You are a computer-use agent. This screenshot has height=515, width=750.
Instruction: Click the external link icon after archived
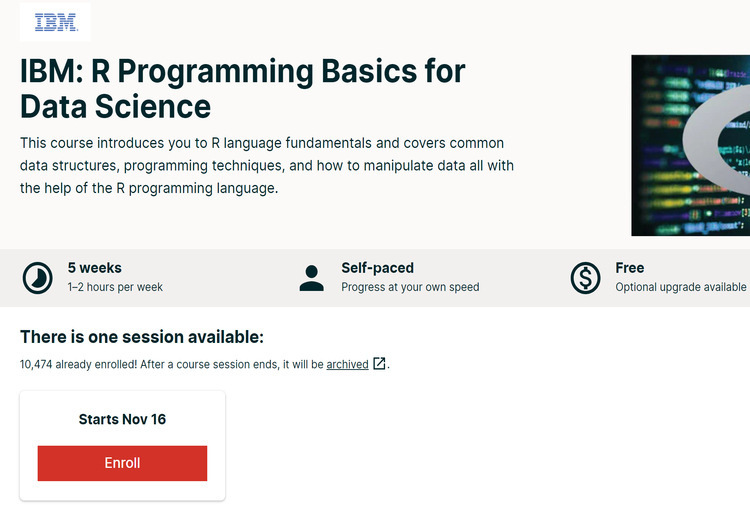(379, 364)
